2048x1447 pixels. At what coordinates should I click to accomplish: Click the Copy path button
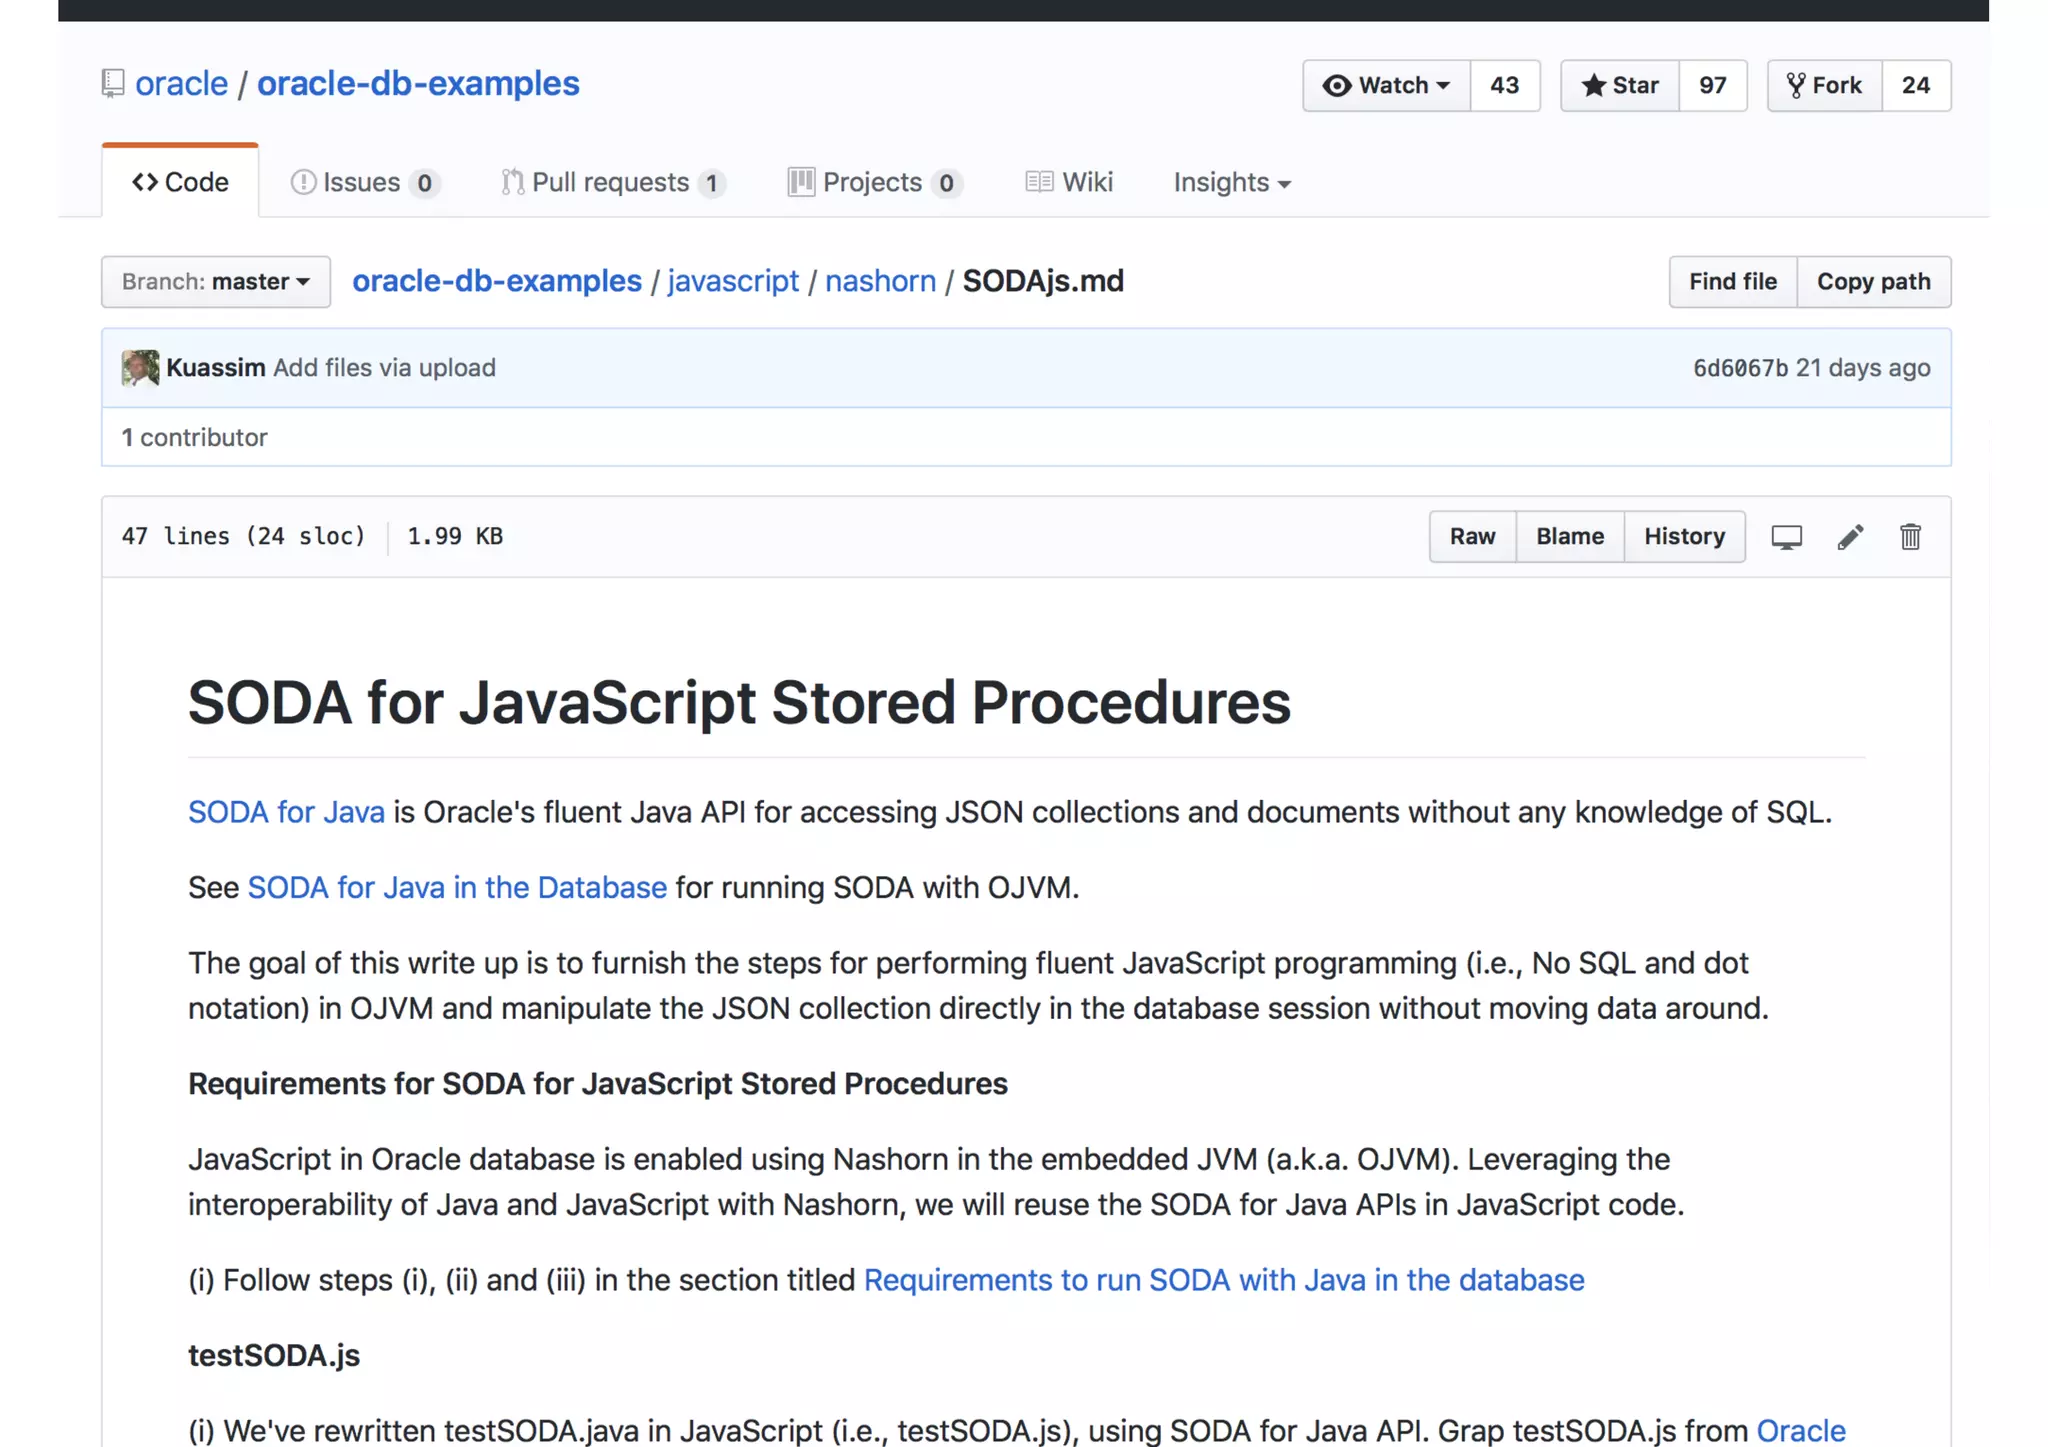point(1873,282)
